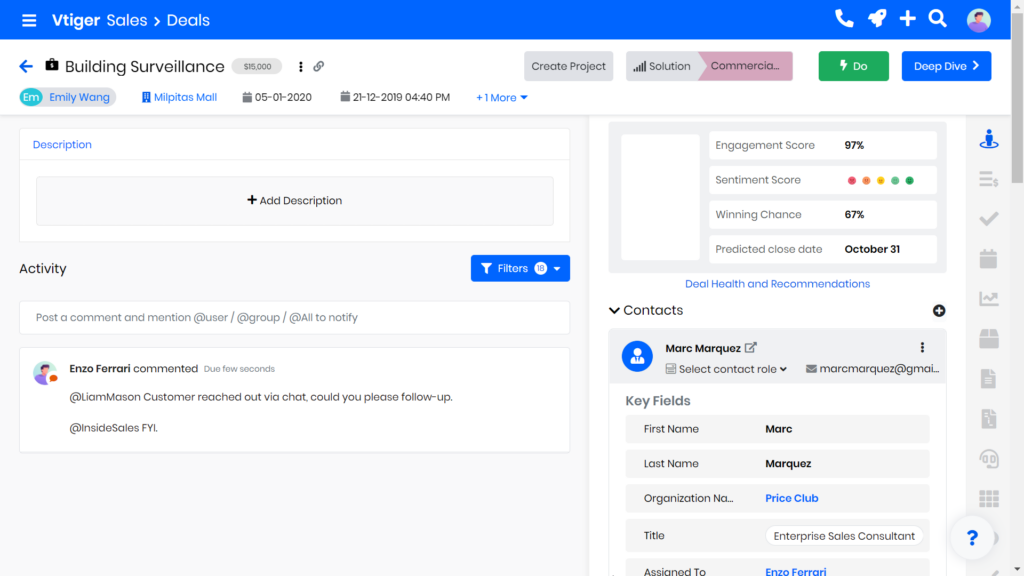Open Deal Health and Recommendations link

(x=777, y=284)
